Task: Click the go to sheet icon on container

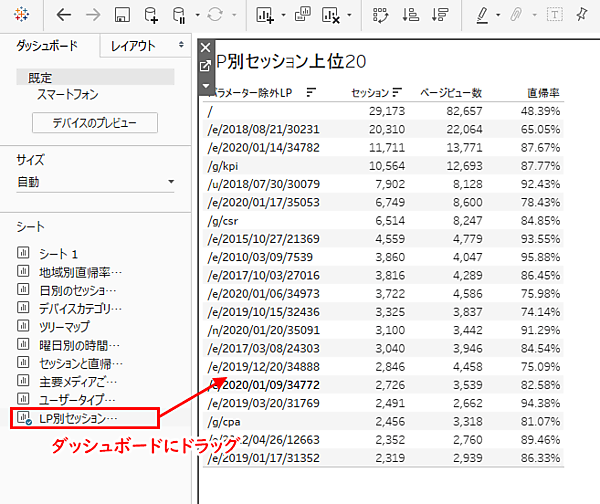Action: coord(206,66)
